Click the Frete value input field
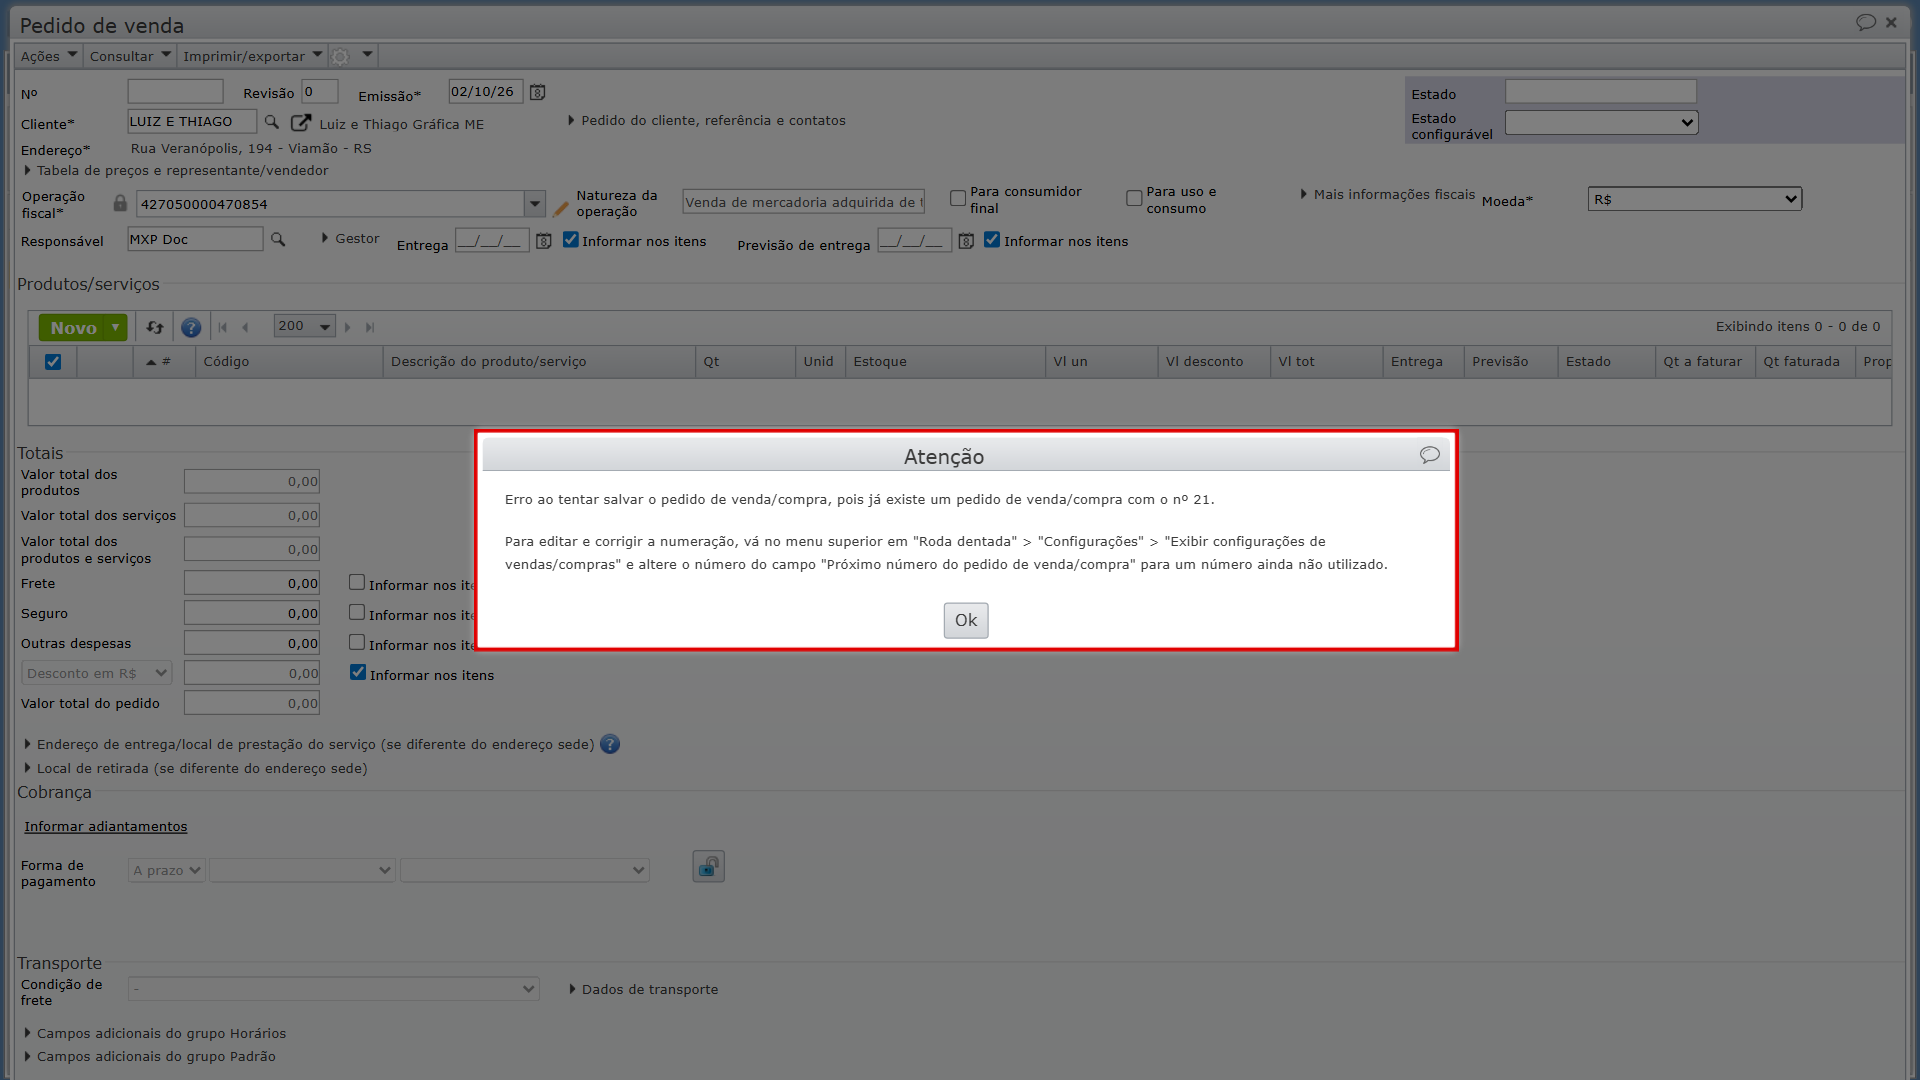The image size is (1920, 1080). pyautogui.click(x=252, y=583)
